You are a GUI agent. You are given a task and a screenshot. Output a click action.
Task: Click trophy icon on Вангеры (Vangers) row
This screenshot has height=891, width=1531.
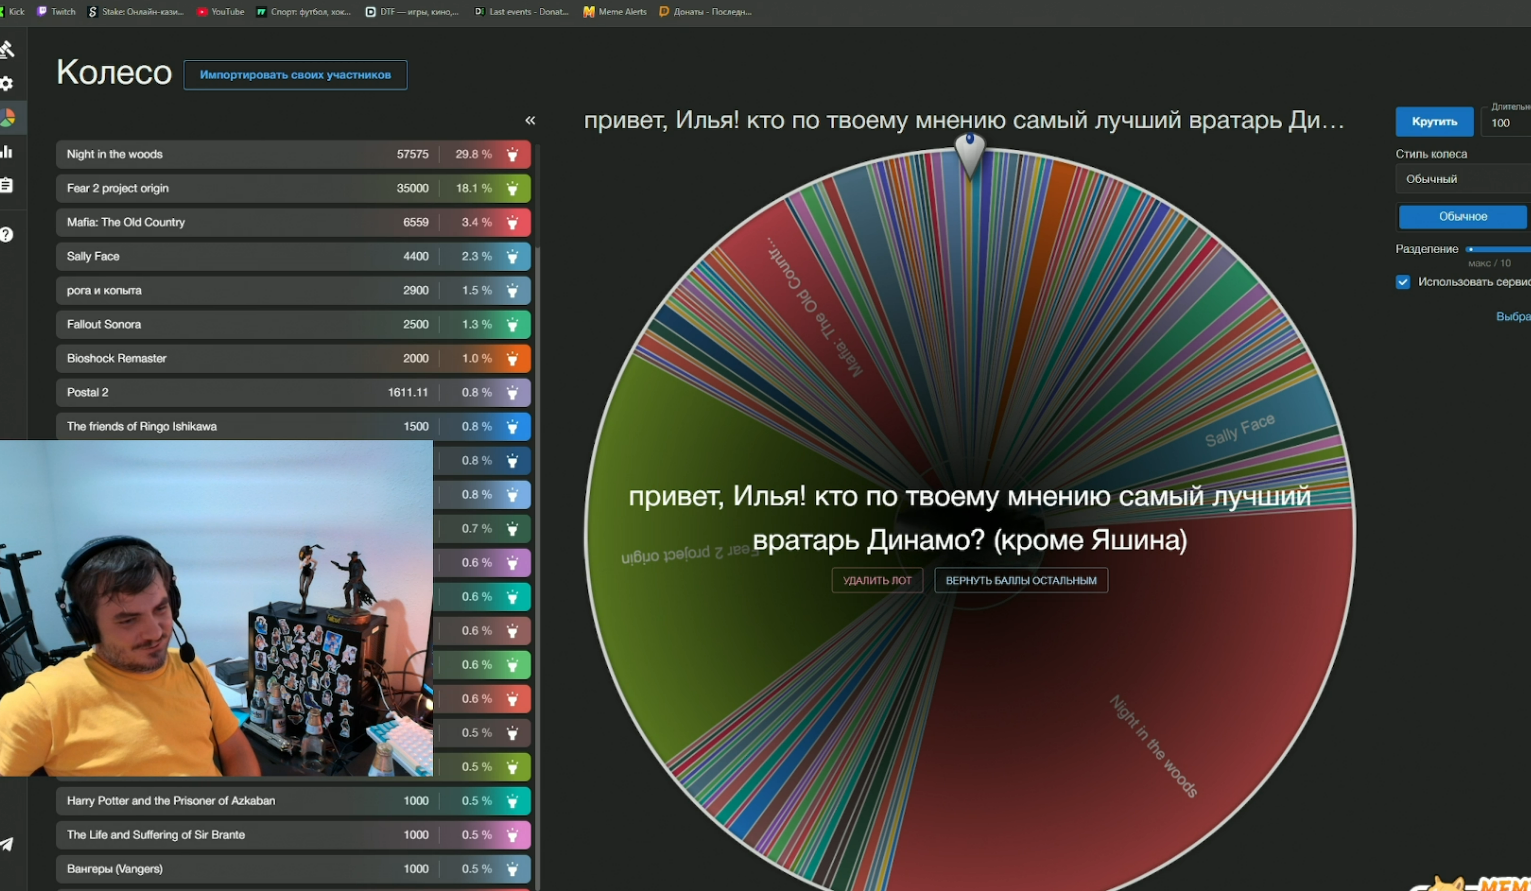pos(512,869)
